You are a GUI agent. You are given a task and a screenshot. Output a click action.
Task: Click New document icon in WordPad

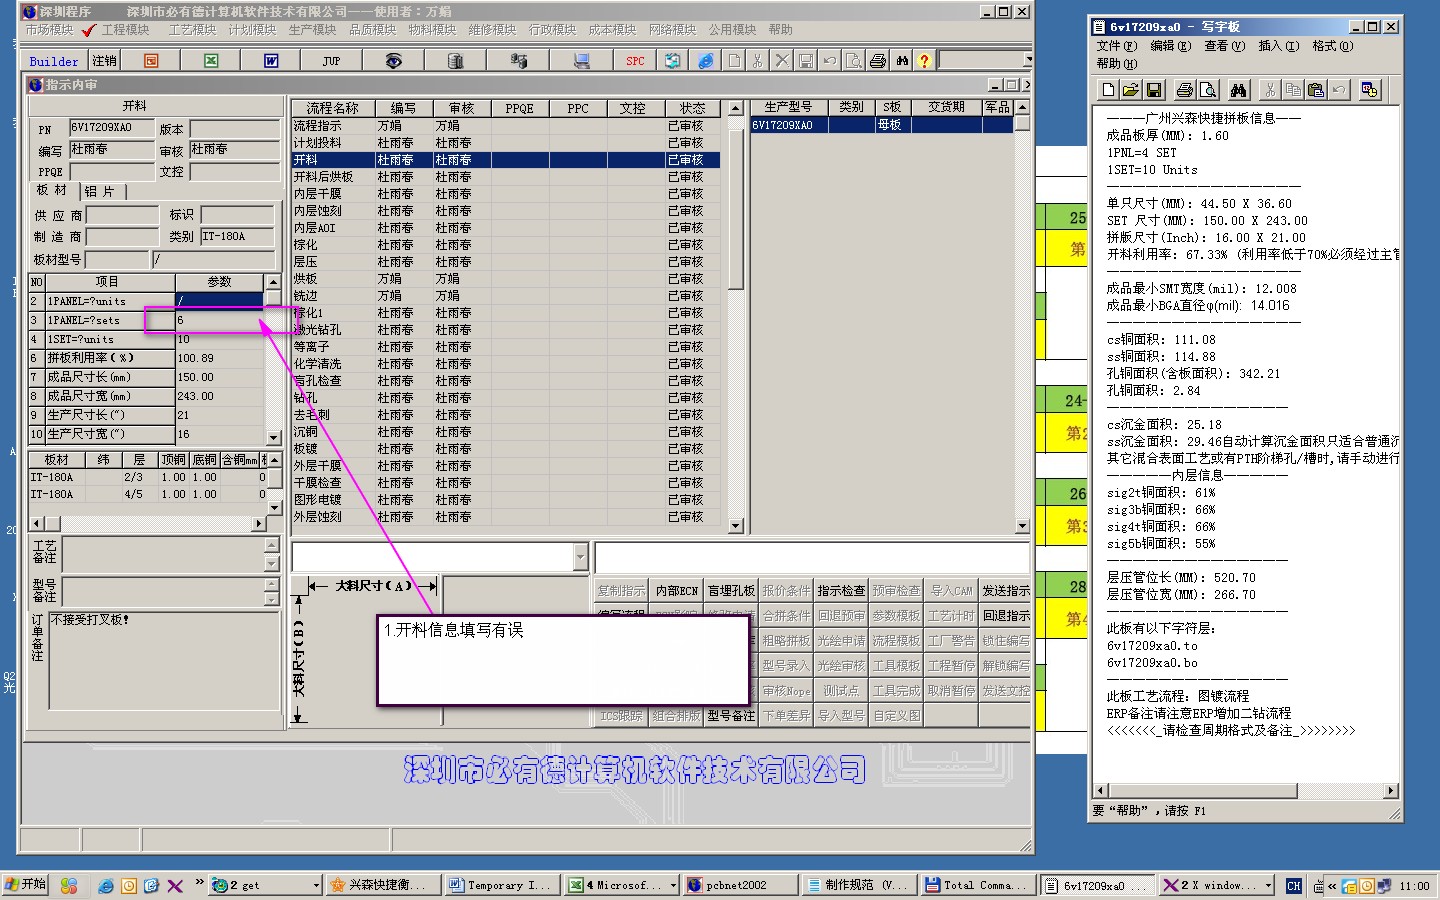point(1108,90)
